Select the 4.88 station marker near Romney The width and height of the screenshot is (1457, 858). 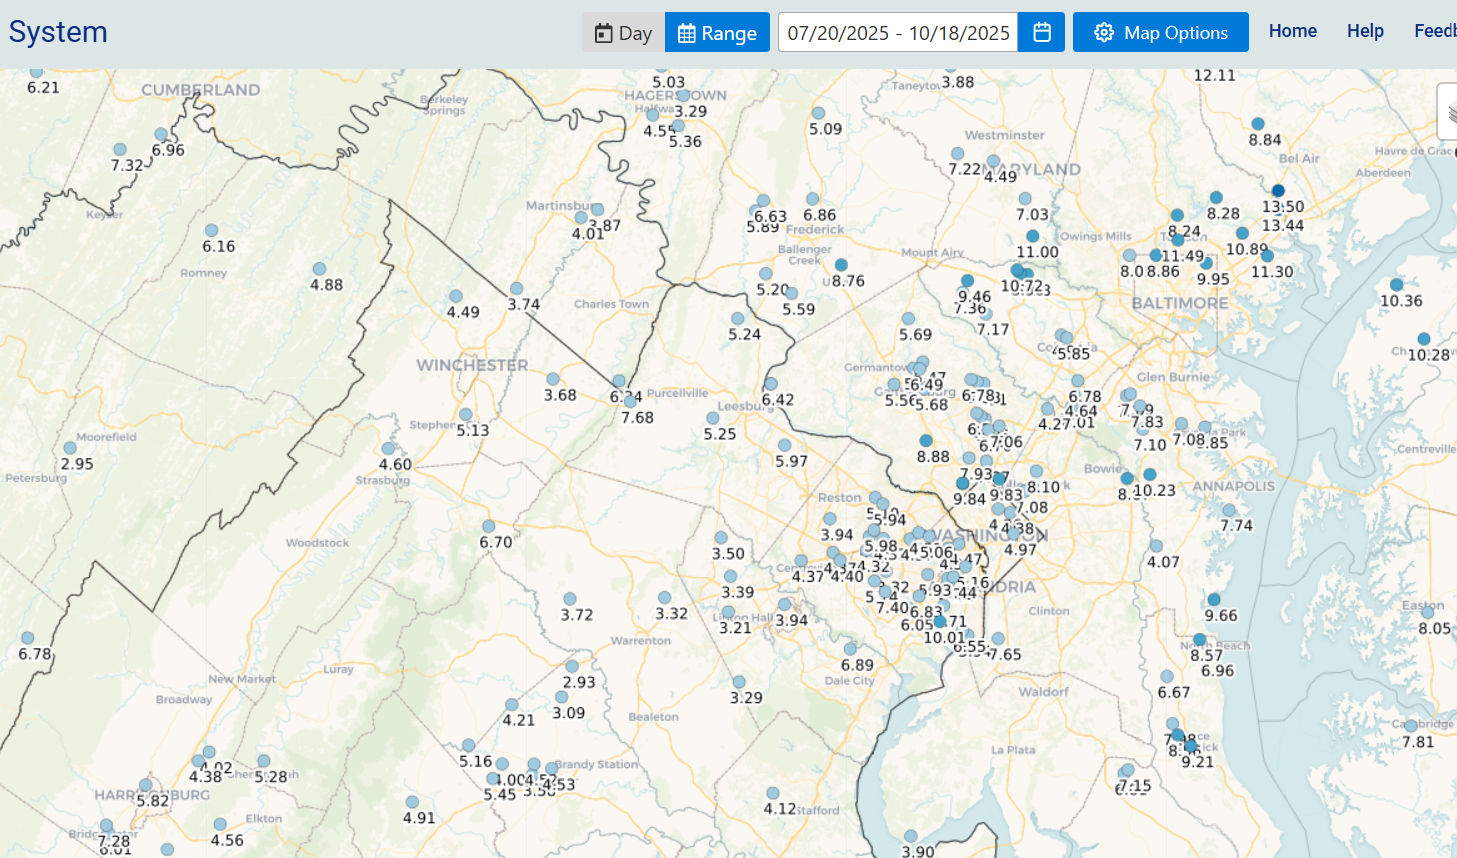click(x=319, y=269)
